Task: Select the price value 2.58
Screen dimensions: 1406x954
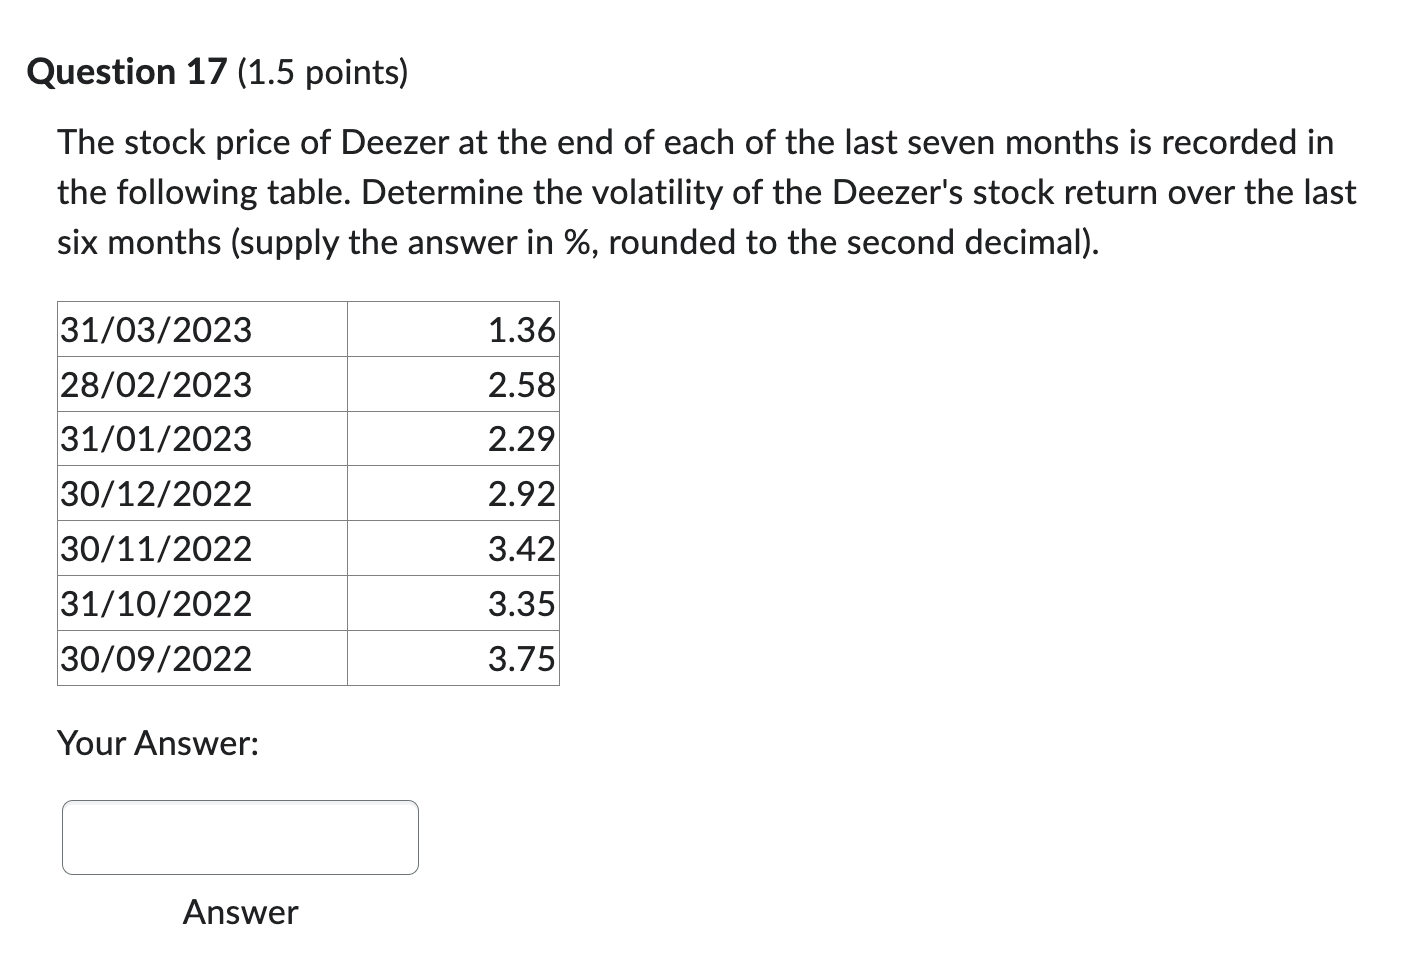Action: click(x=521, y=384)
